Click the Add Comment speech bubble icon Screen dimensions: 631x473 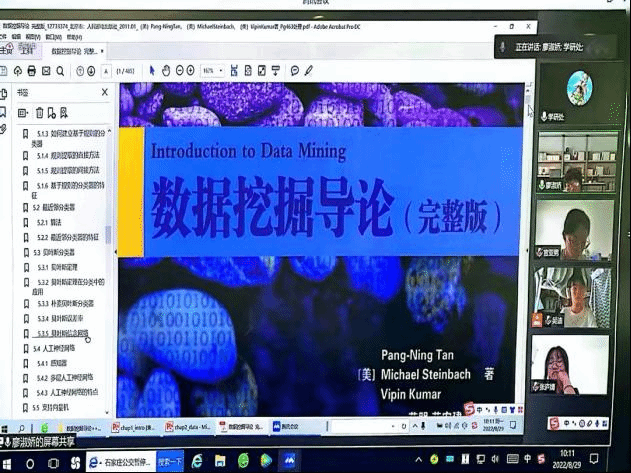click(x=294, y=71)
